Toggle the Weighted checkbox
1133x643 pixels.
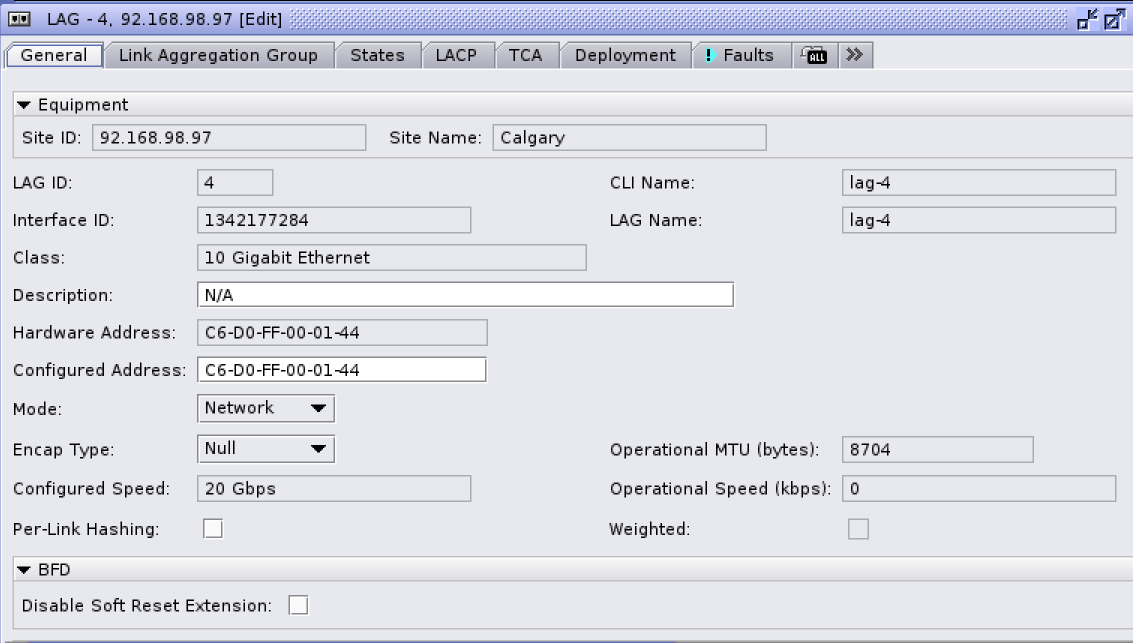click(858, 529)
